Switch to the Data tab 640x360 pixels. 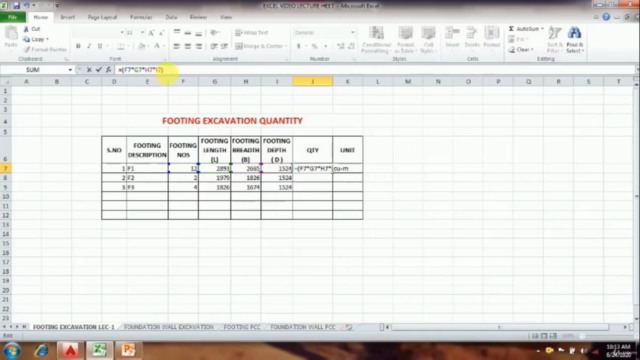coord(171,17)
